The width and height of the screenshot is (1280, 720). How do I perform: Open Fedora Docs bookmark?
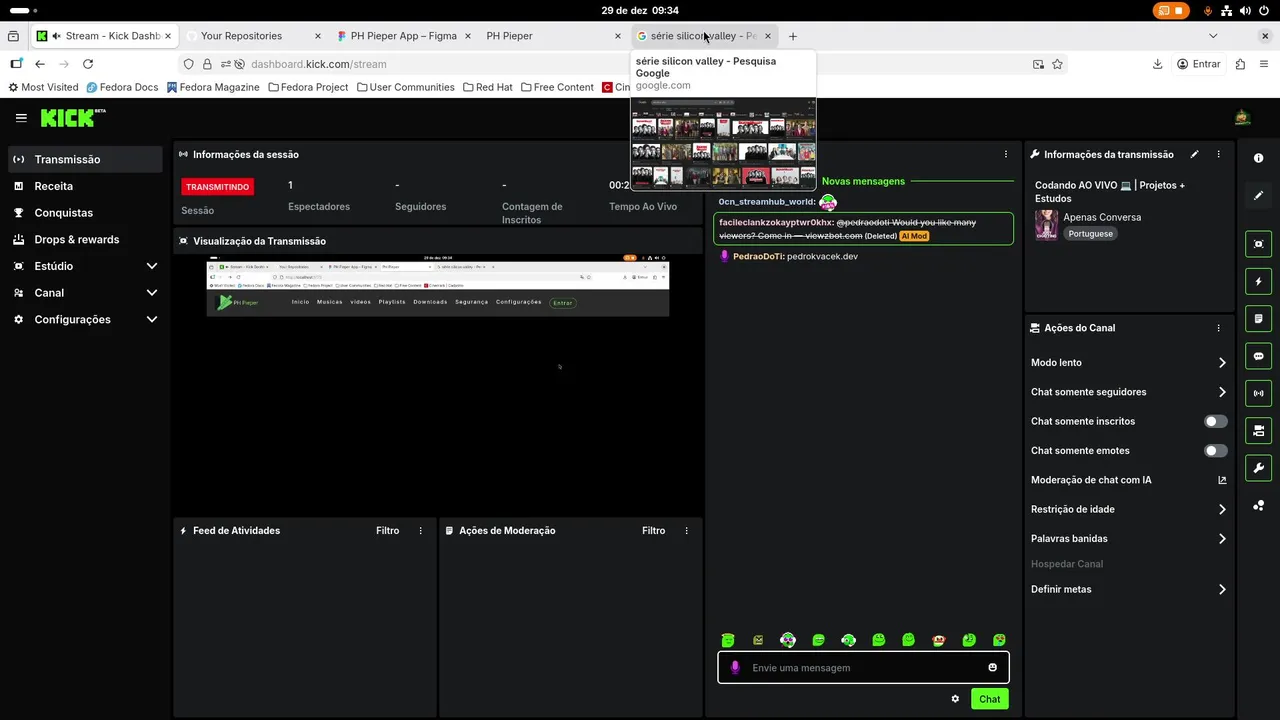point(122,87)
